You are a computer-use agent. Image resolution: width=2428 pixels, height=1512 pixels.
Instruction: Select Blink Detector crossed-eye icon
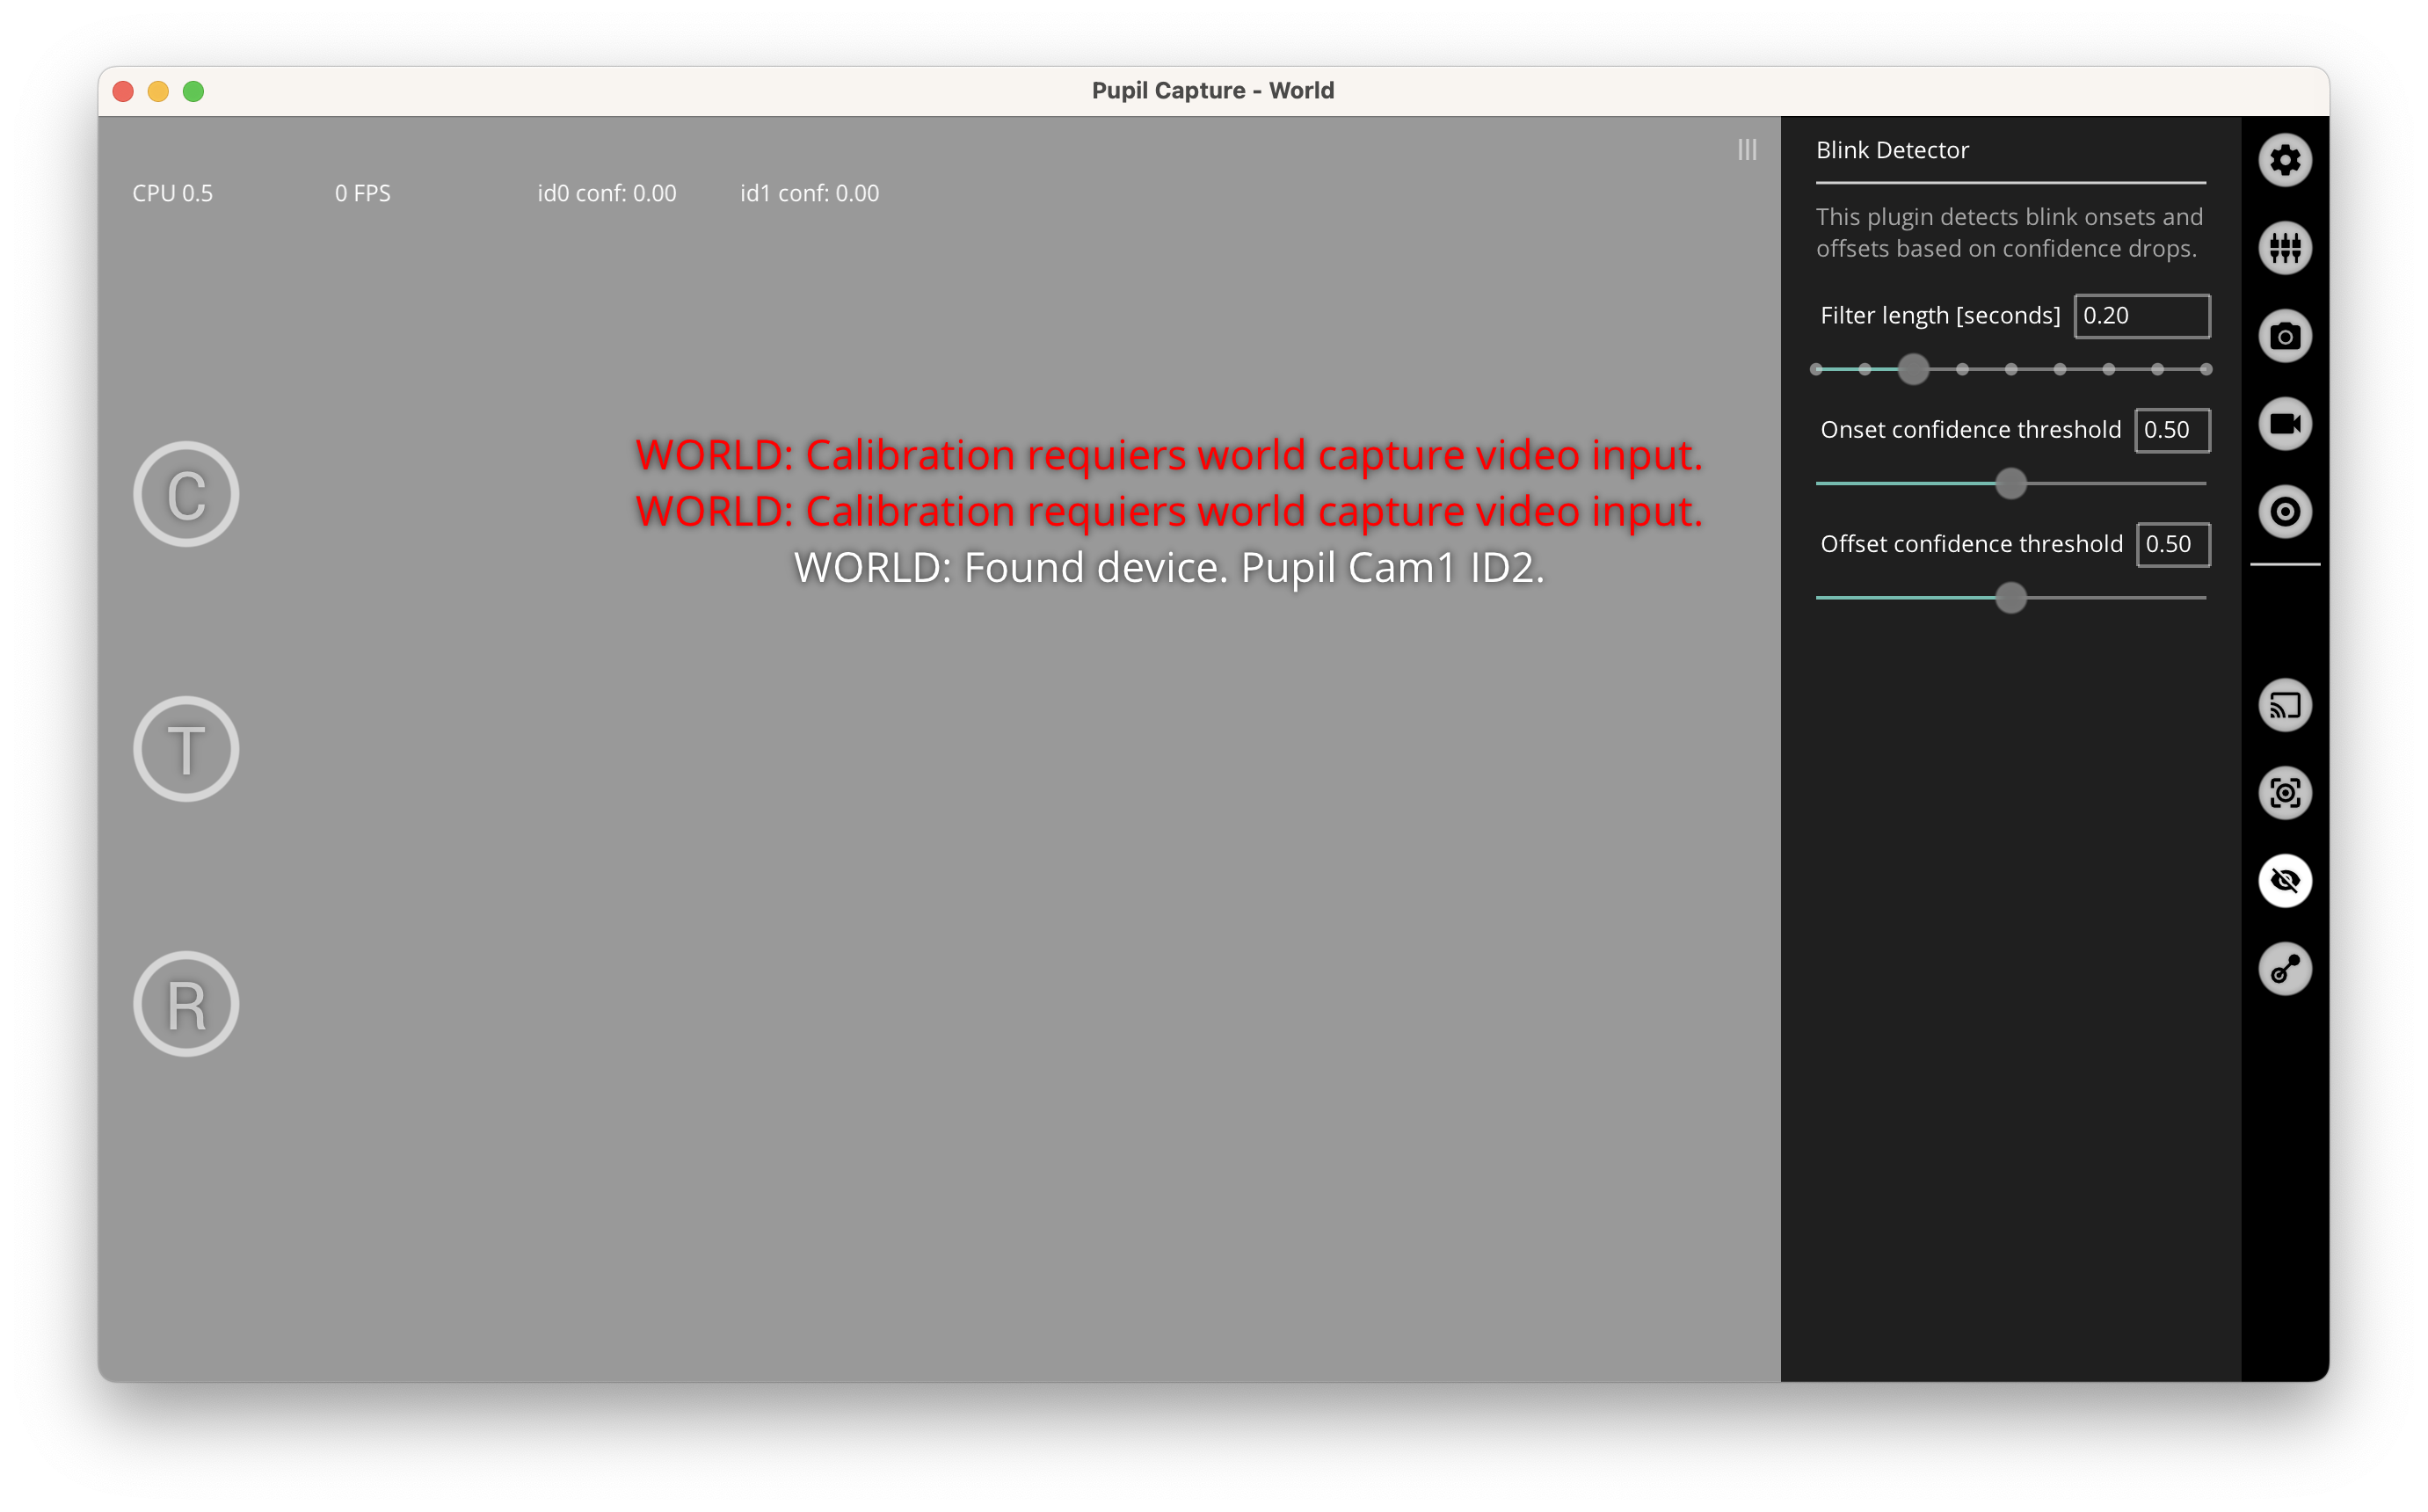click(x=2284, y=881)
